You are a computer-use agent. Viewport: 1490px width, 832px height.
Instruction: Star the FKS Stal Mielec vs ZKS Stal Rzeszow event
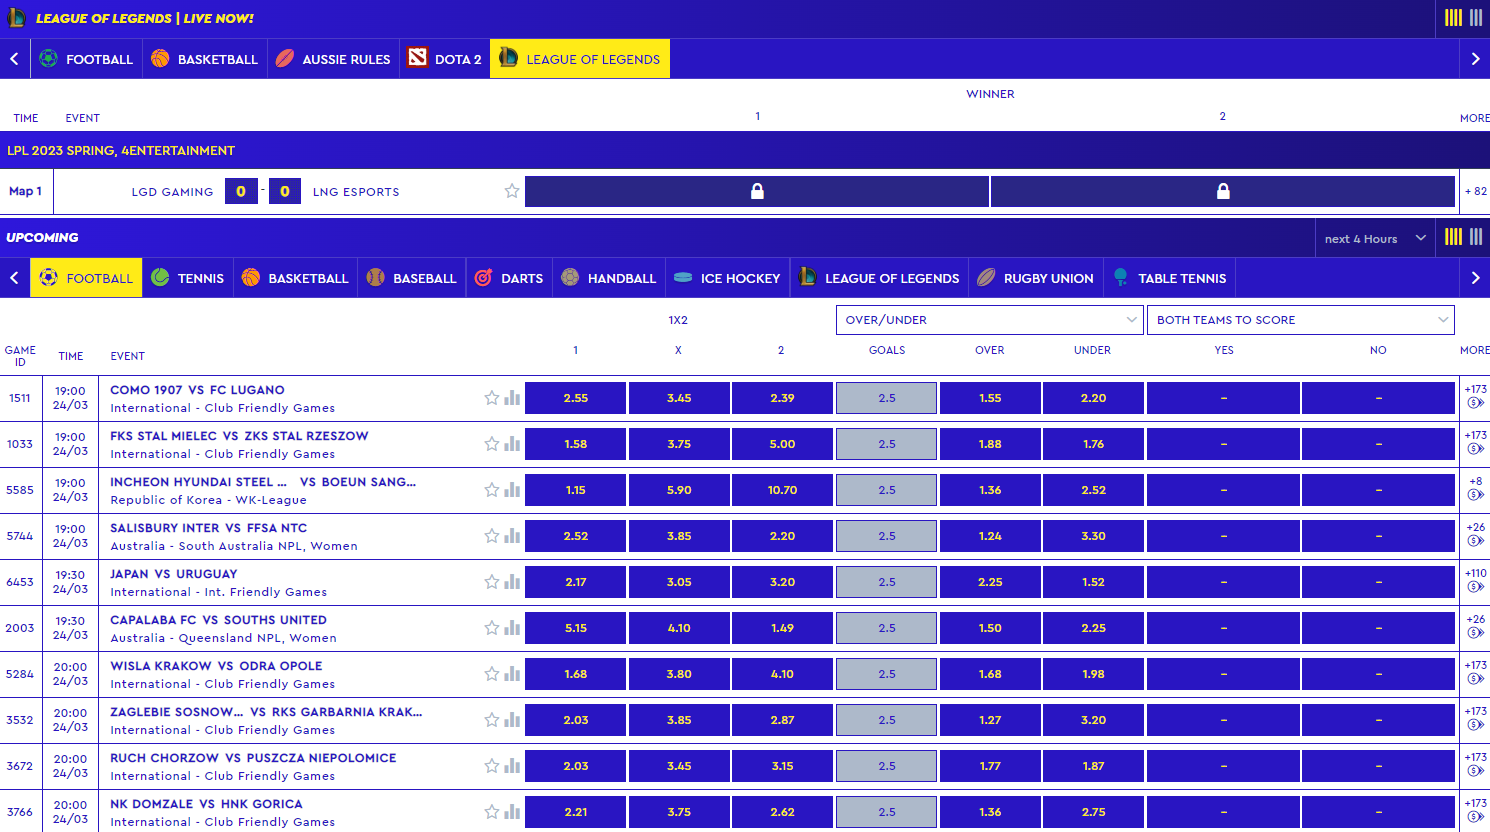pyautogui.click(x=491, y=444)
